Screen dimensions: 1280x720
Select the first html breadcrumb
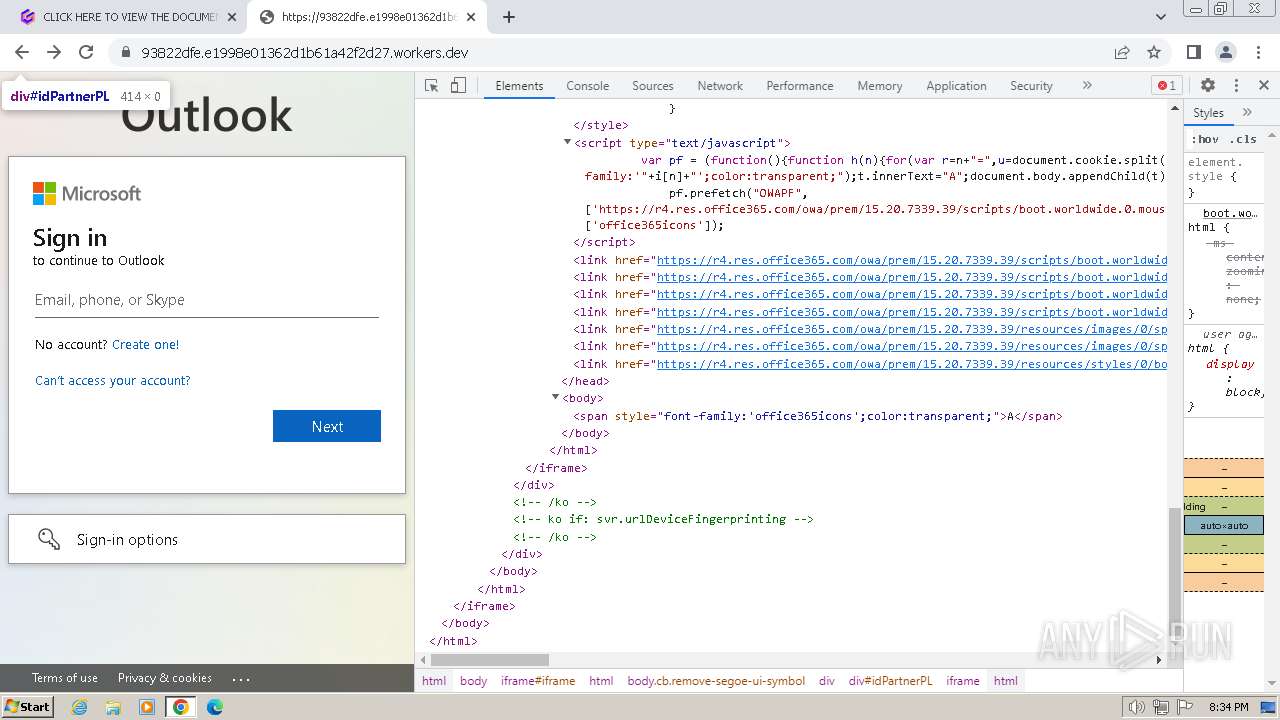coord(434,681)
